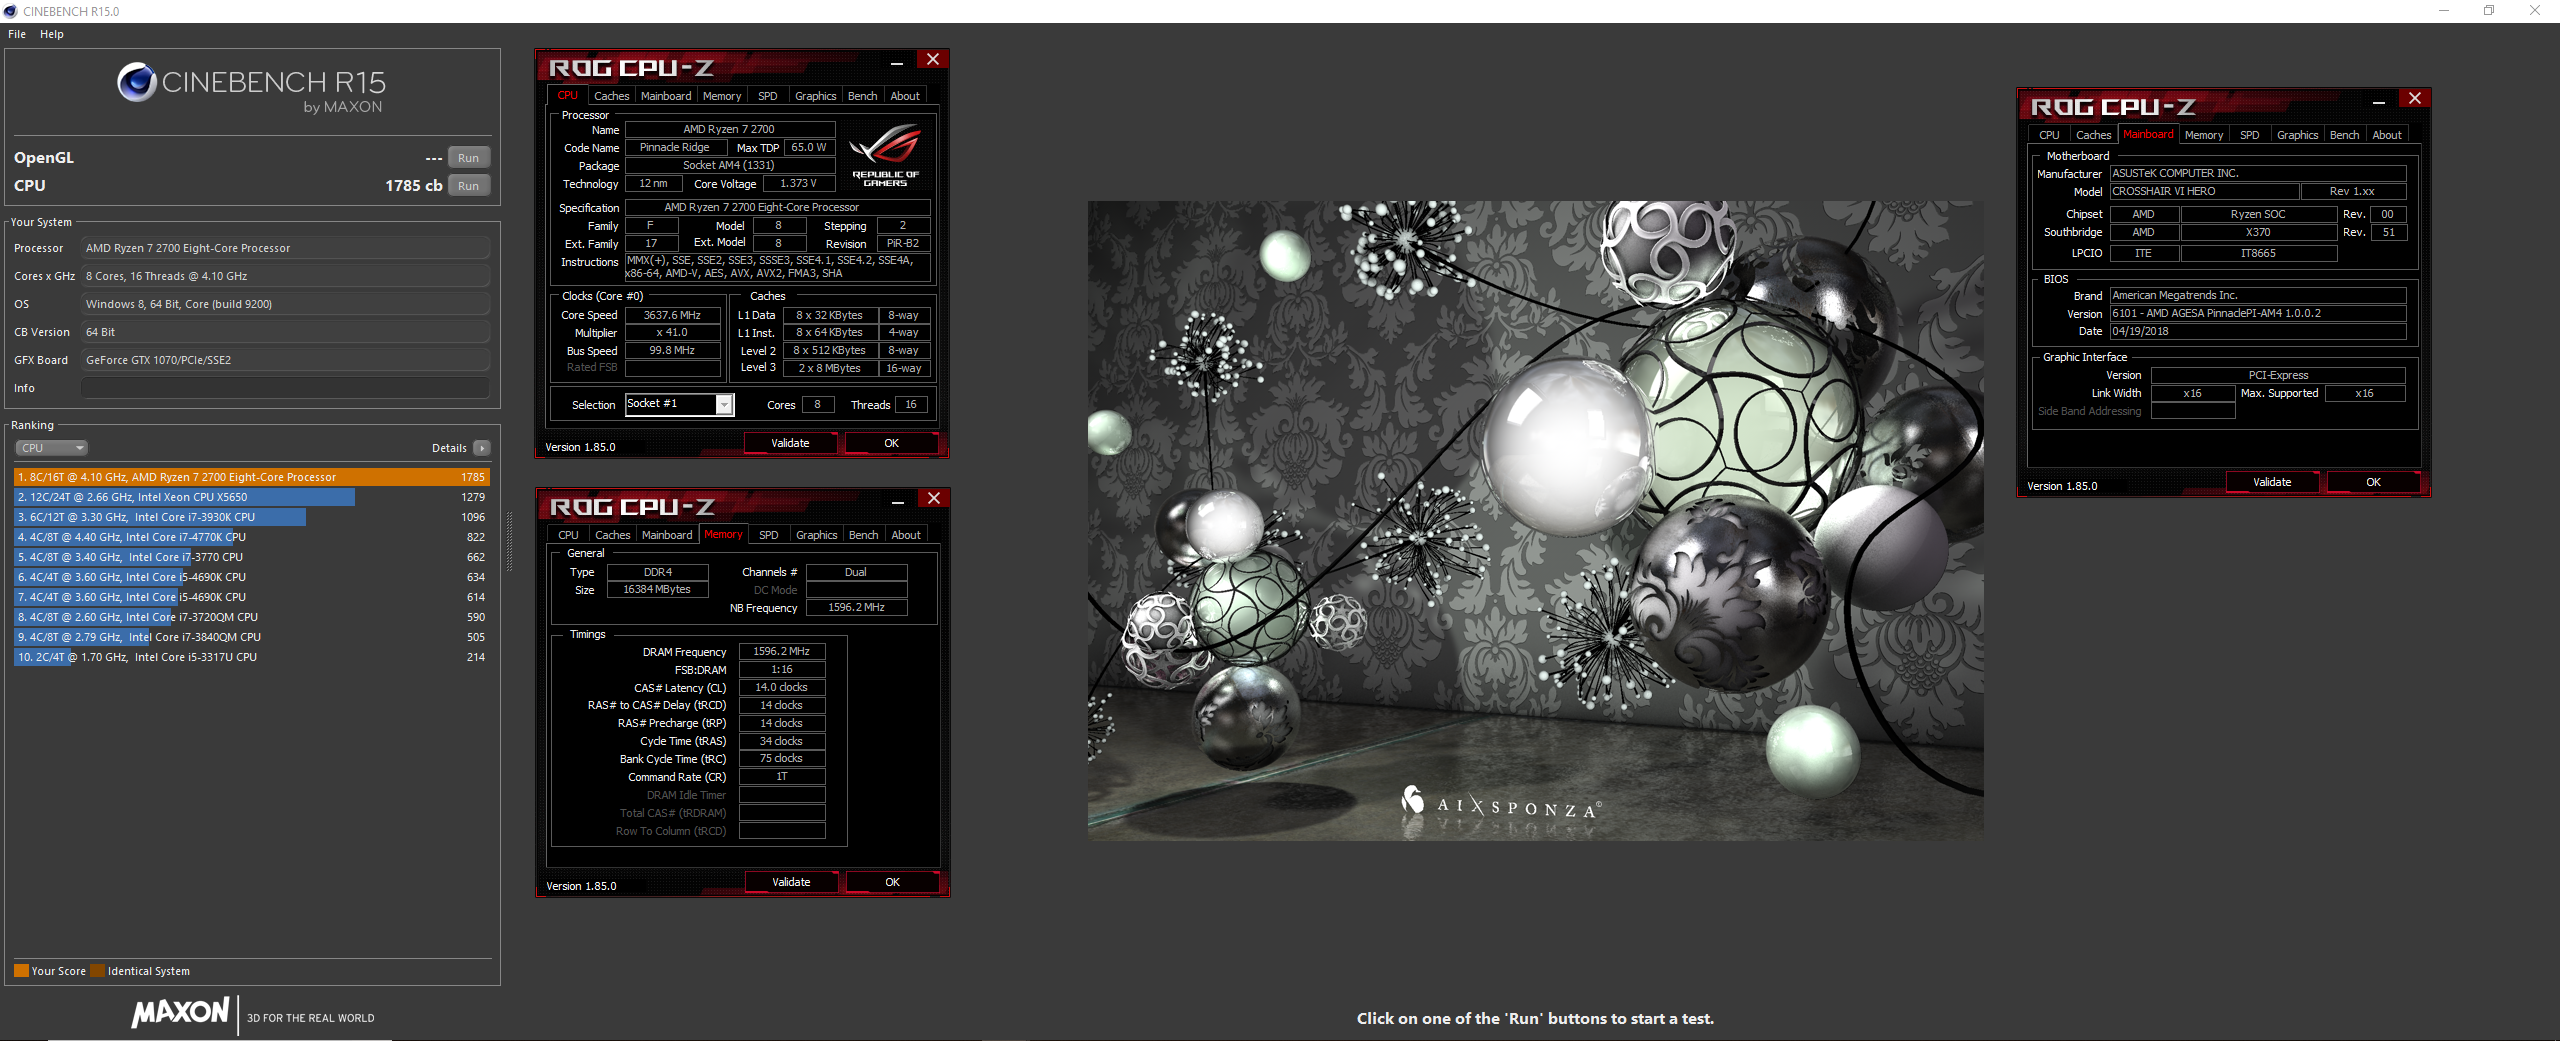The height and width of the screenshot is (1041, 2560).
Task: Open Graphics tab in Memory CPU-Z window
Action: pyautogui.click(x=817, y=535)
